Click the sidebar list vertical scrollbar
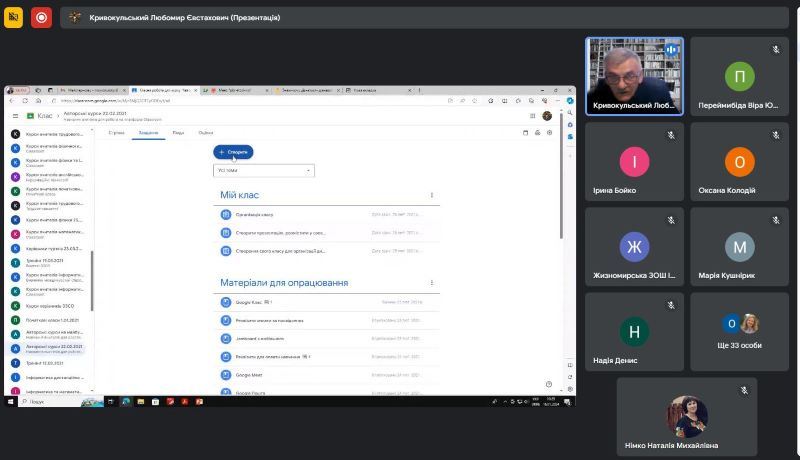The height and width of the screenshot is (460, 800). pyautogui.click(x=92, y=280)
